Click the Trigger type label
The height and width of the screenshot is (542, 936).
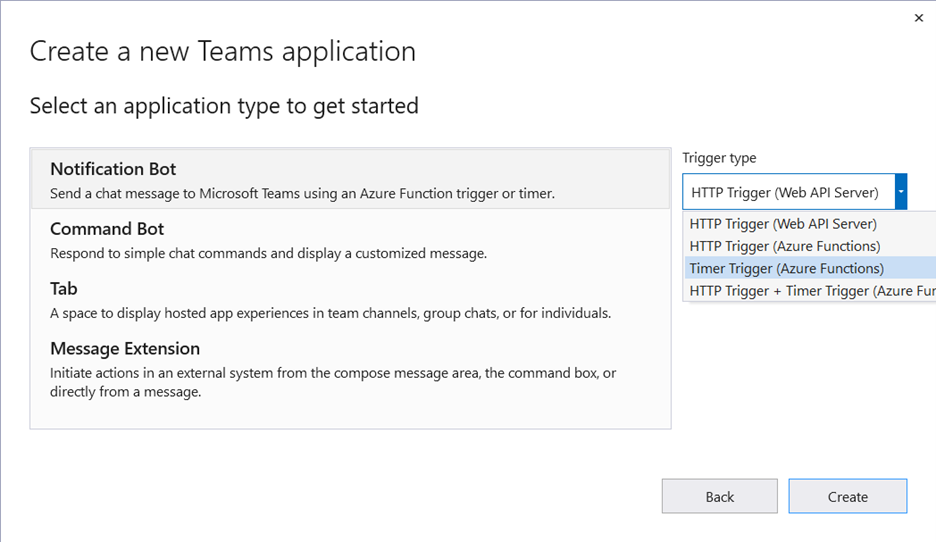click(x=719, y=158)
